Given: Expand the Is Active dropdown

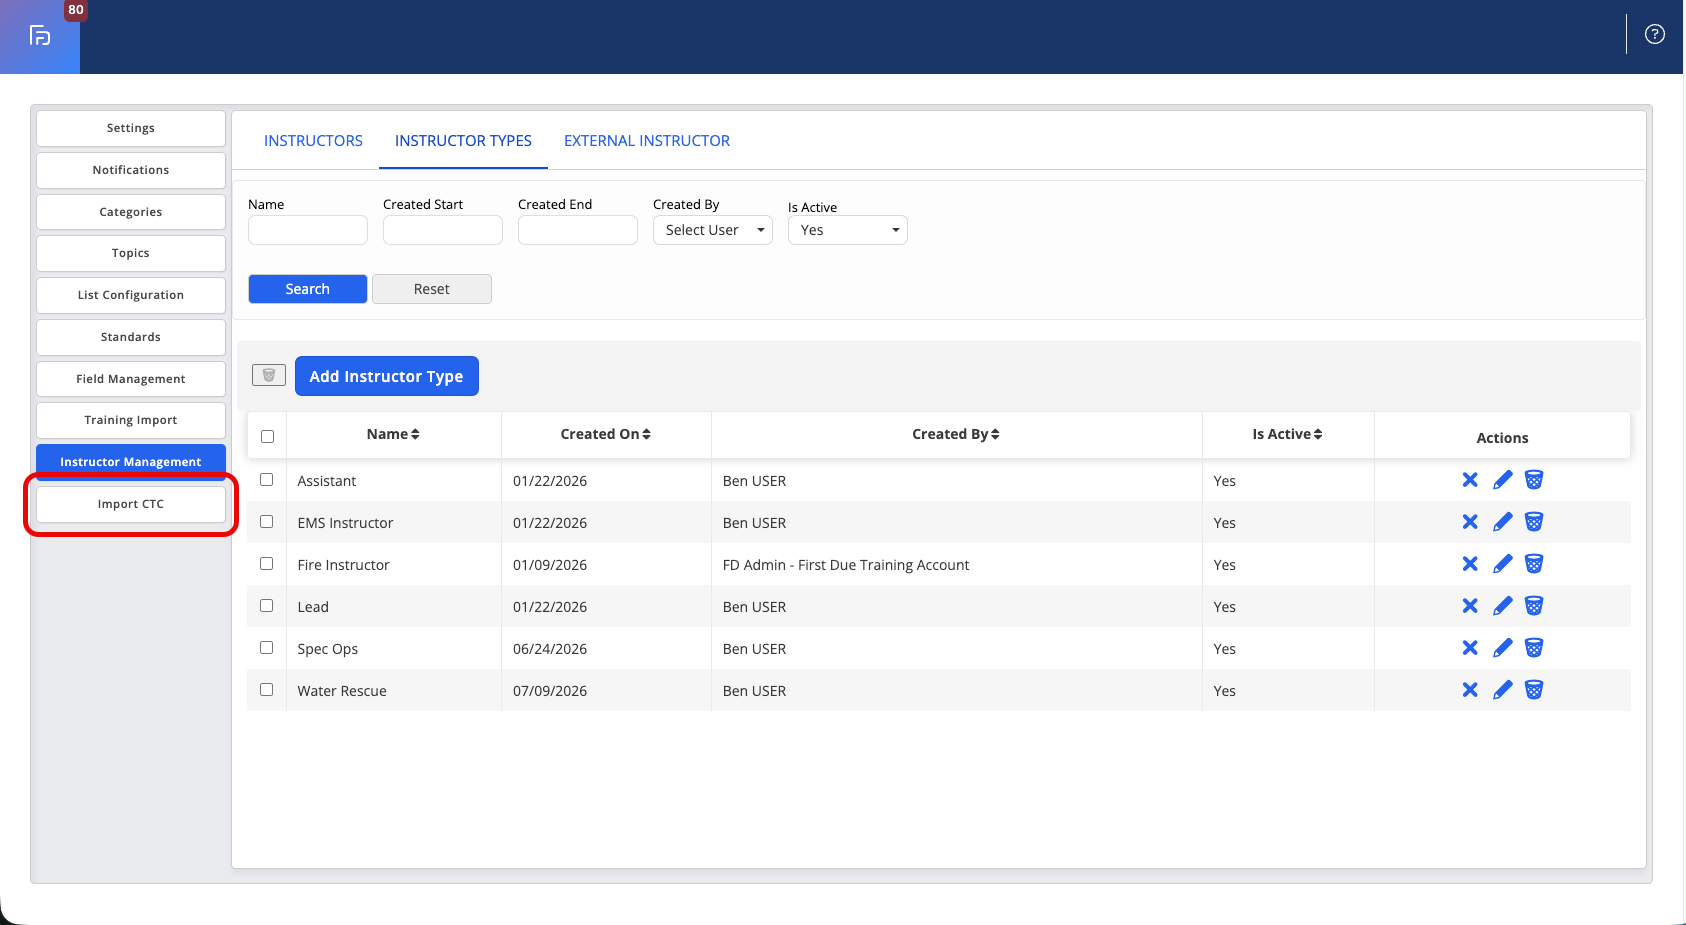Looking at the screenshot, I should (848, 230).
